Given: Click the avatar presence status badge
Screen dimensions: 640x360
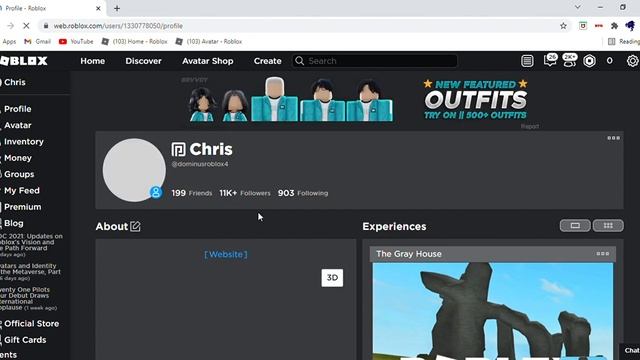Looking at the screenshot, I should click(156, 192).
